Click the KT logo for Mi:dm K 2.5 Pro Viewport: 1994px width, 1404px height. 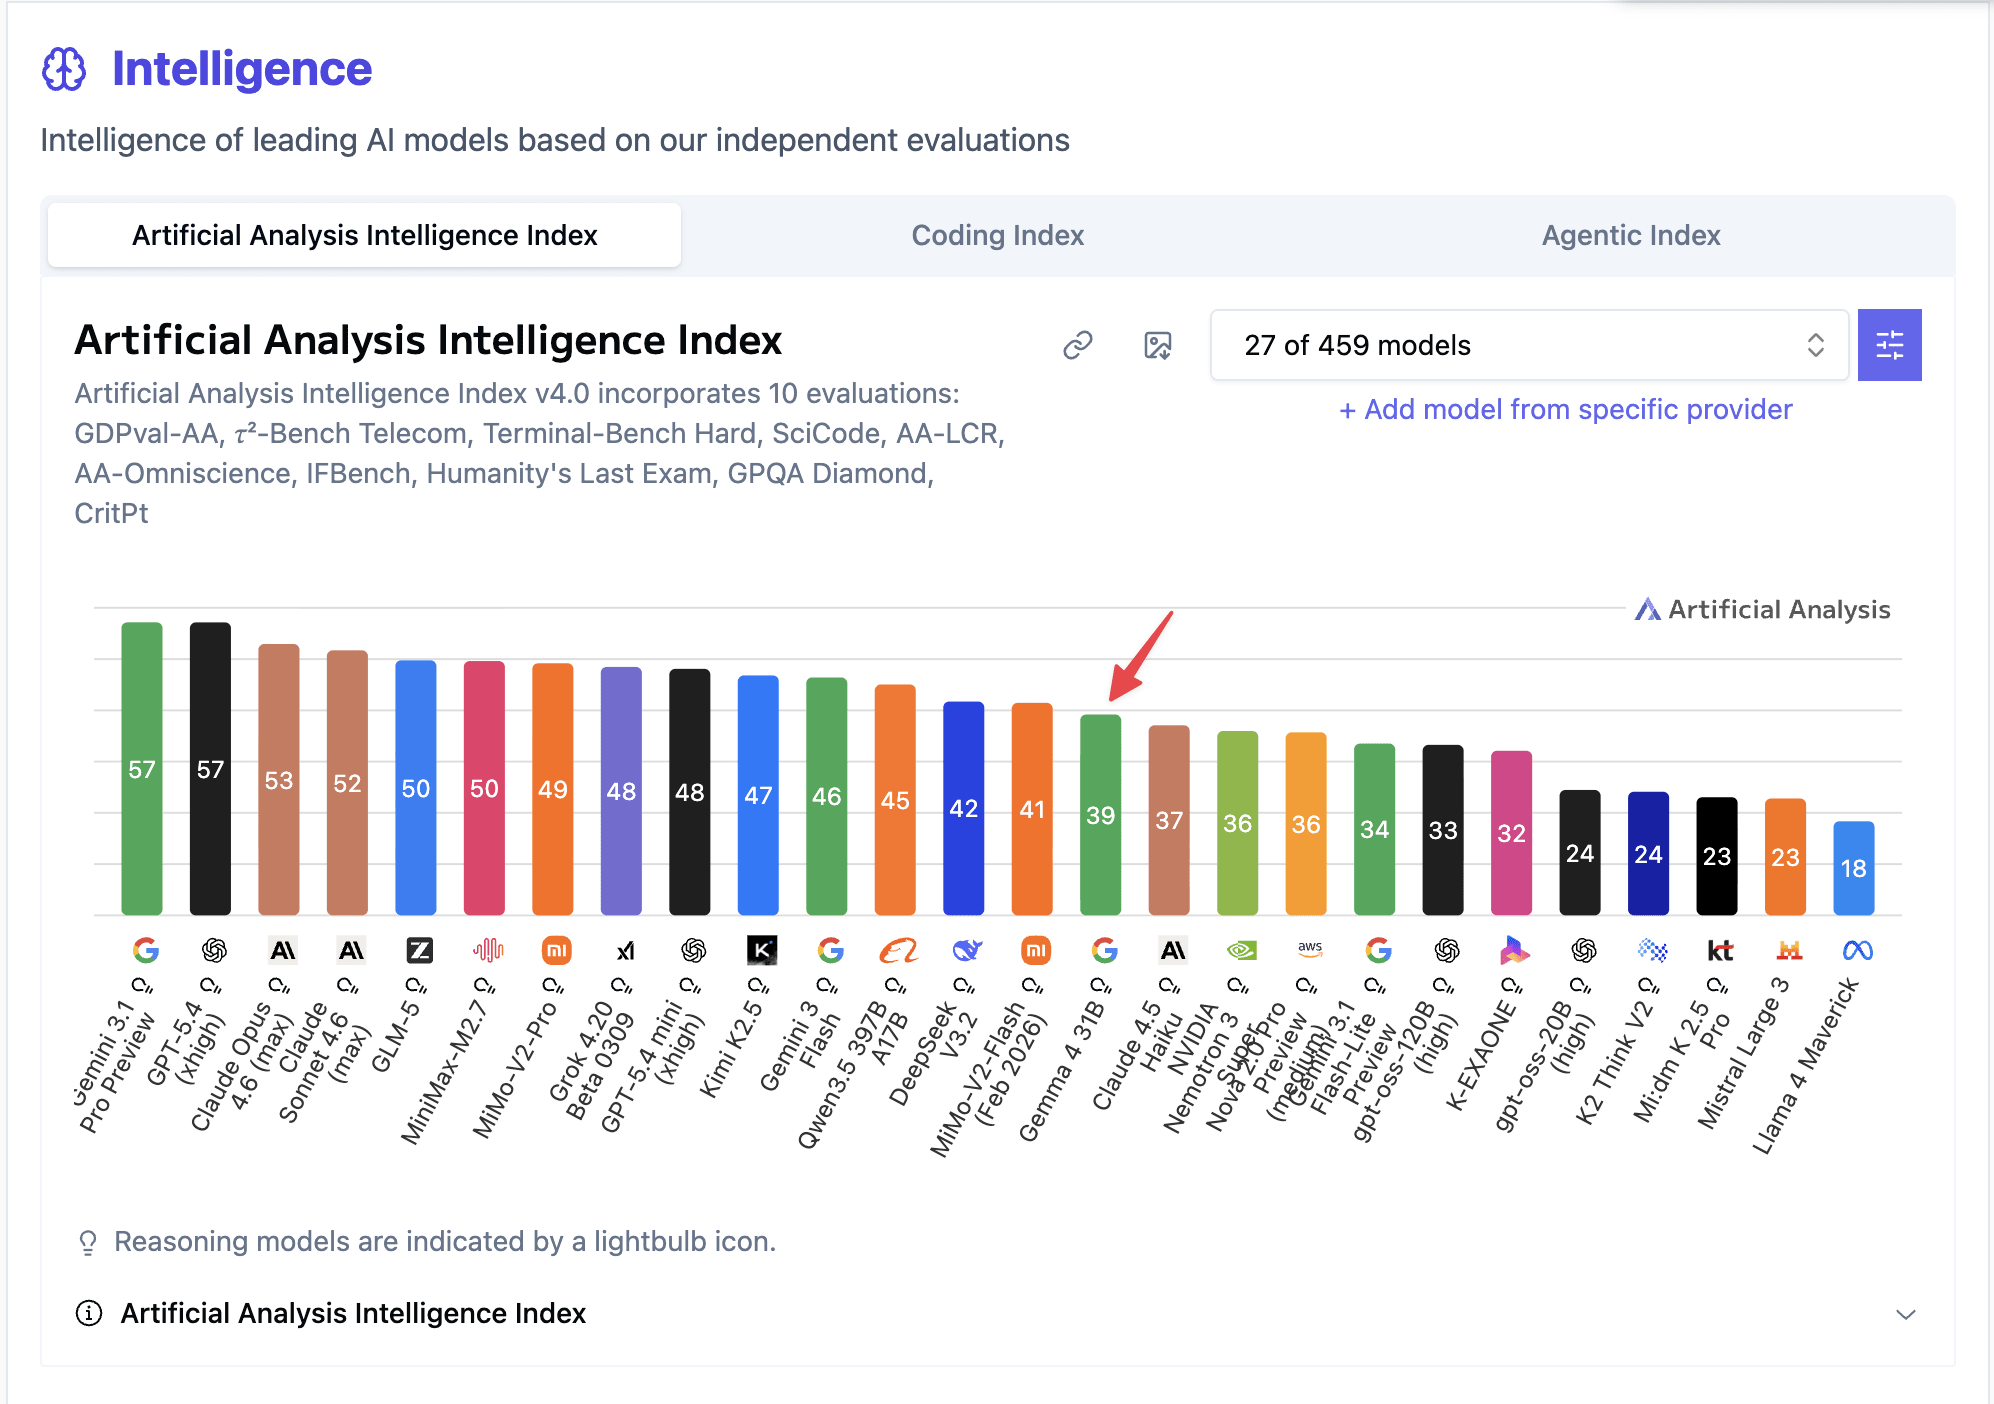pyautogui.click(x=1720, y=950)
